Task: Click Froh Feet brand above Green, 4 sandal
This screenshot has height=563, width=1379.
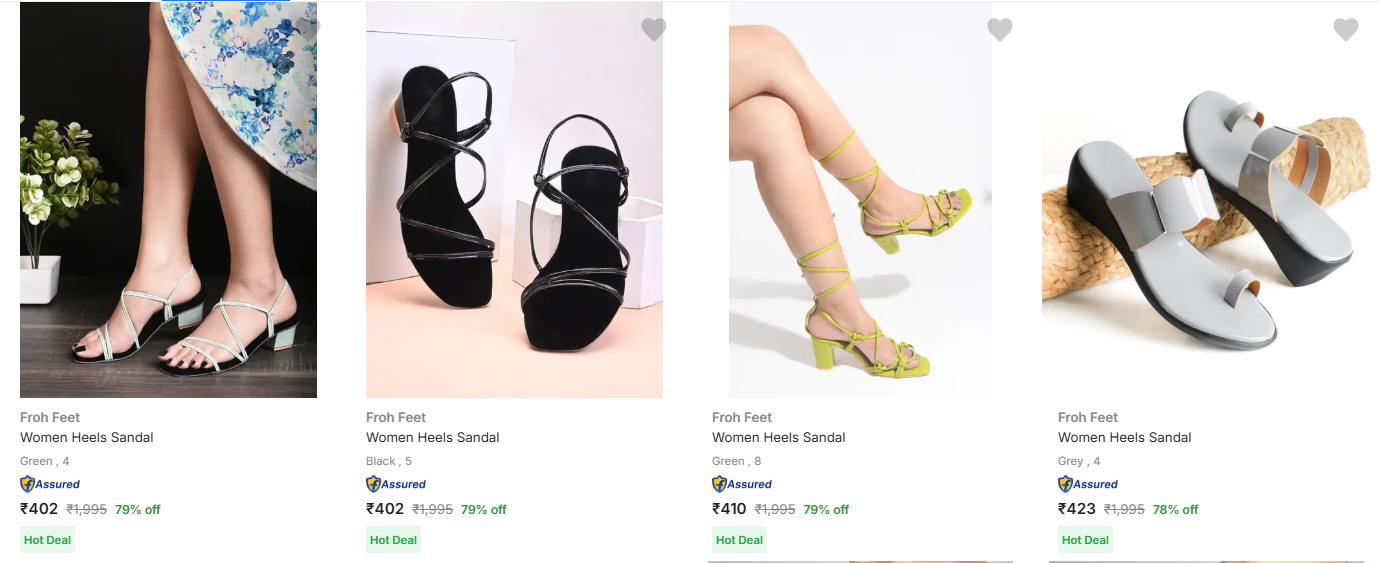Action: (50, 417)
